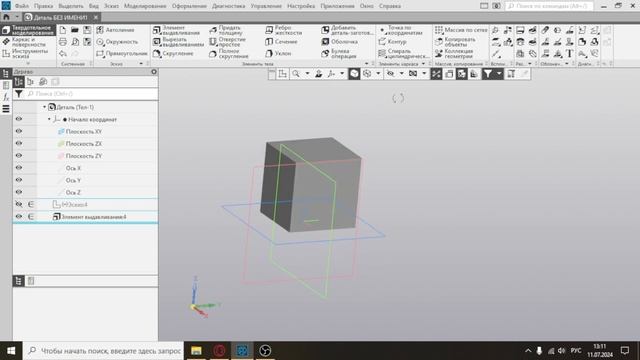640x360 pixels.
Task: Click the undo arrow icon
Action: (62, 53)
